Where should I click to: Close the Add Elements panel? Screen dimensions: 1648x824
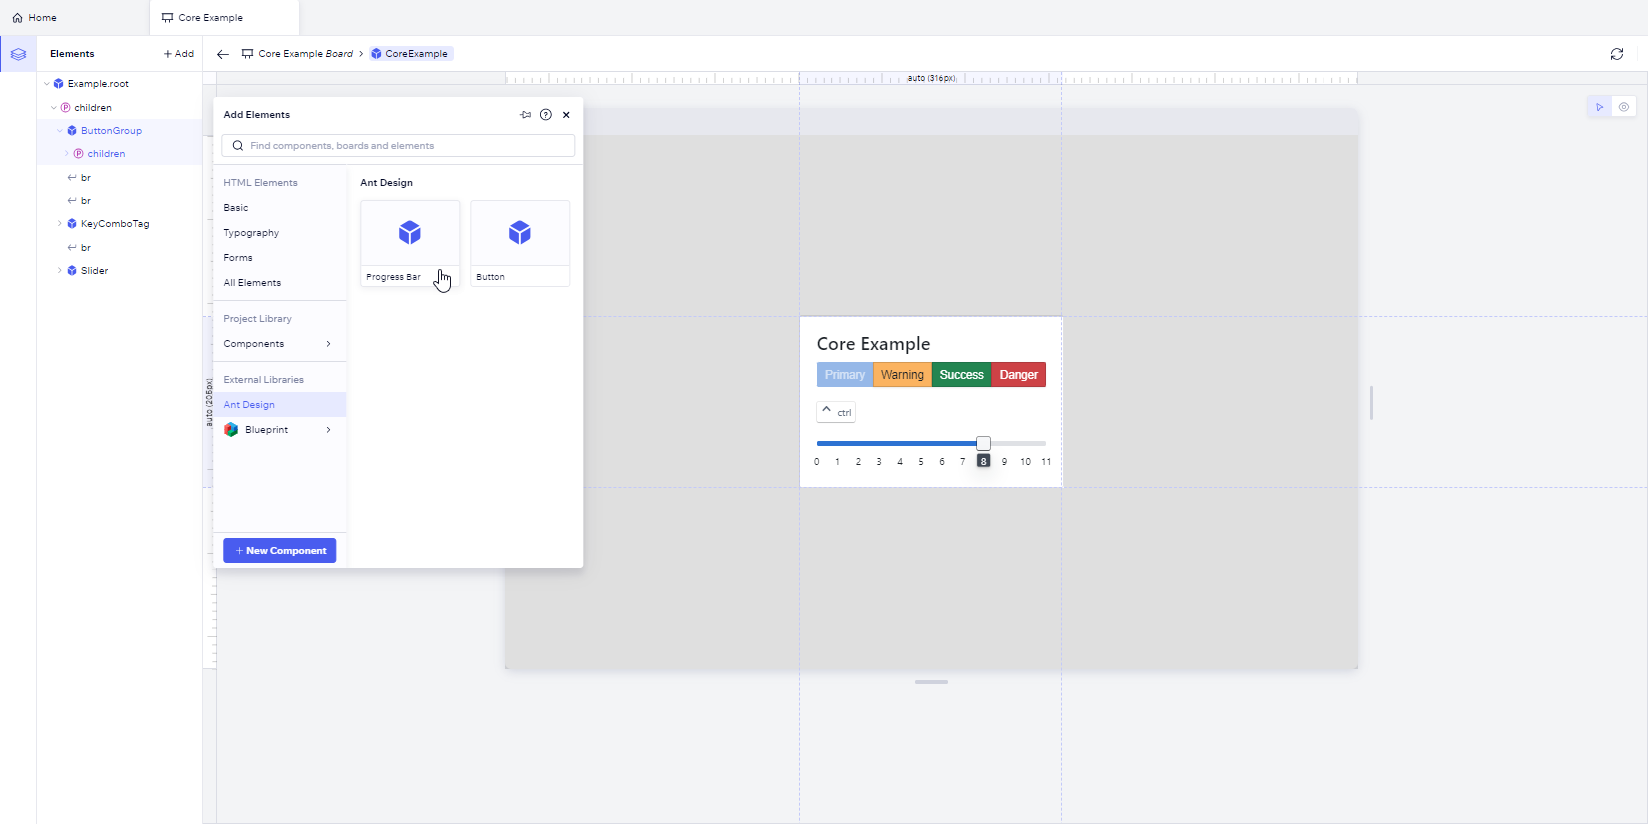point(566,115)
